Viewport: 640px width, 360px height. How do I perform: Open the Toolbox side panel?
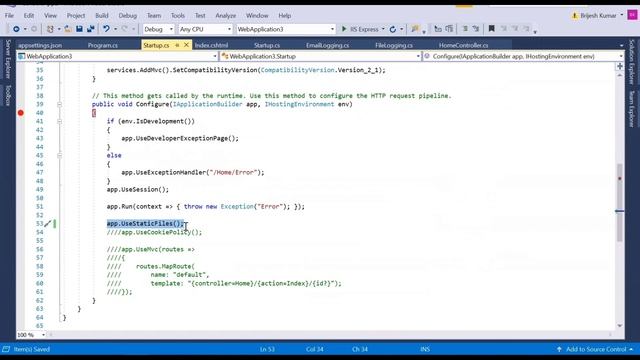[7, 95]
